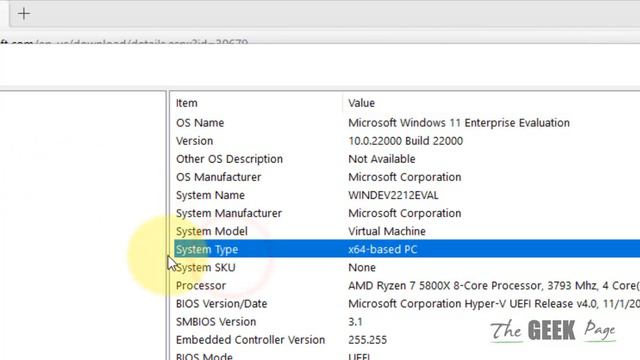The width and height of the screenshot is (640, 360).
Task: Select the WINDEV2212EVAL value
Action: [x=393, y=195]
